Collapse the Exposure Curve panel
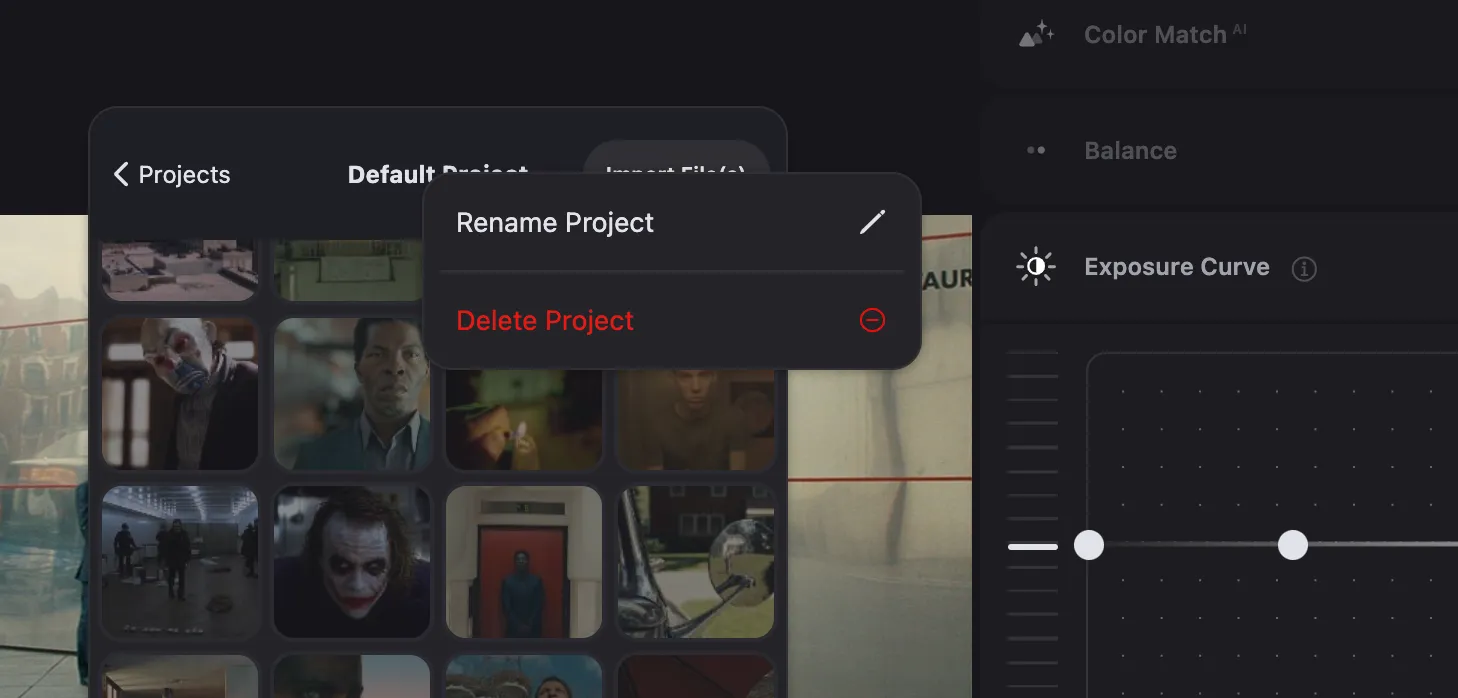Screen dimensions: 1458x698 pyautogui.click(x=1218, y=267)
